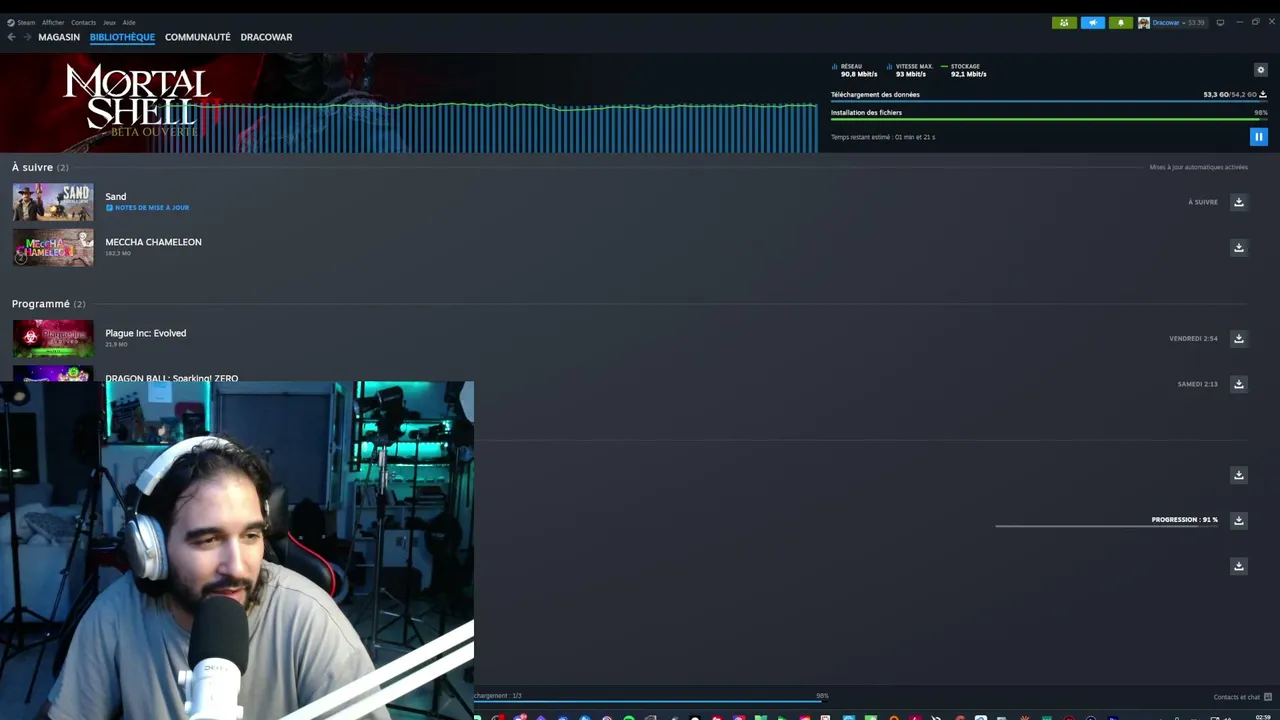
Task: Open the blue megaphone announcements button
Action: [x=1093, y=22]
